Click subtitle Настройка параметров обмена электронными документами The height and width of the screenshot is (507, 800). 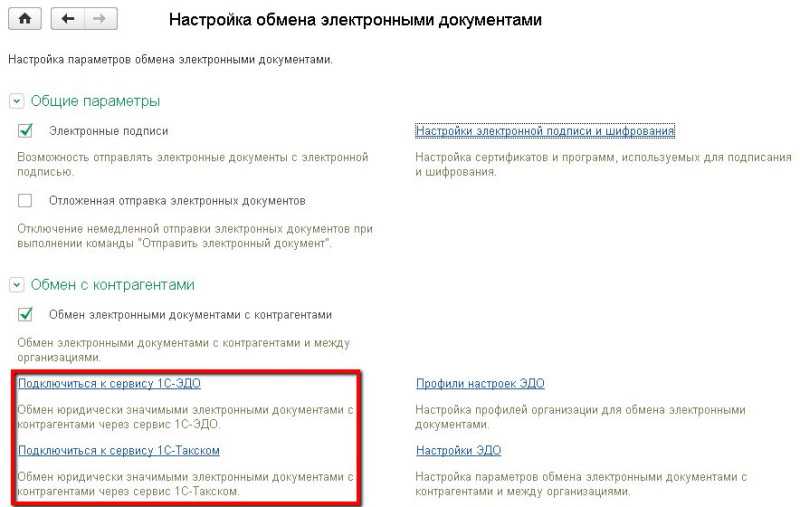click(x=170, y=60)
